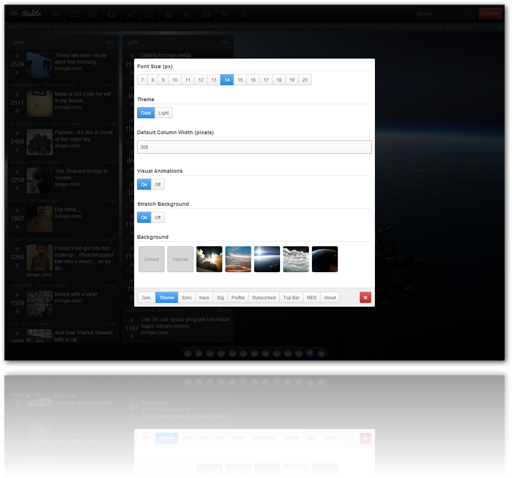
Task: Open the Gen. settings tab
Action: (146, 297)
